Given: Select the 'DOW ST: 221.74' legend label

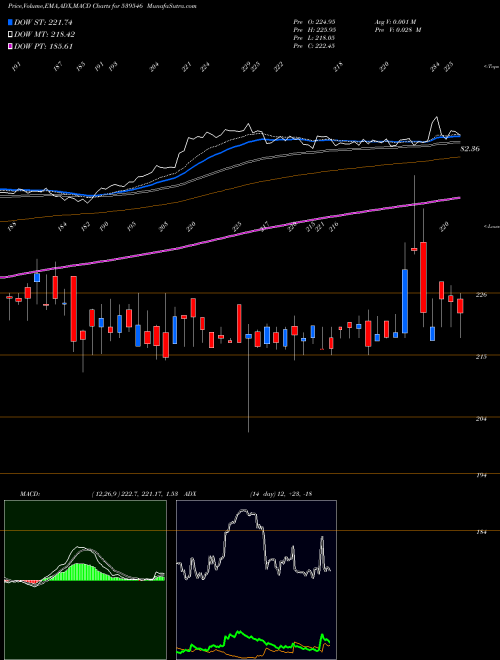Looking at the screenshot, I should (43, 22).
